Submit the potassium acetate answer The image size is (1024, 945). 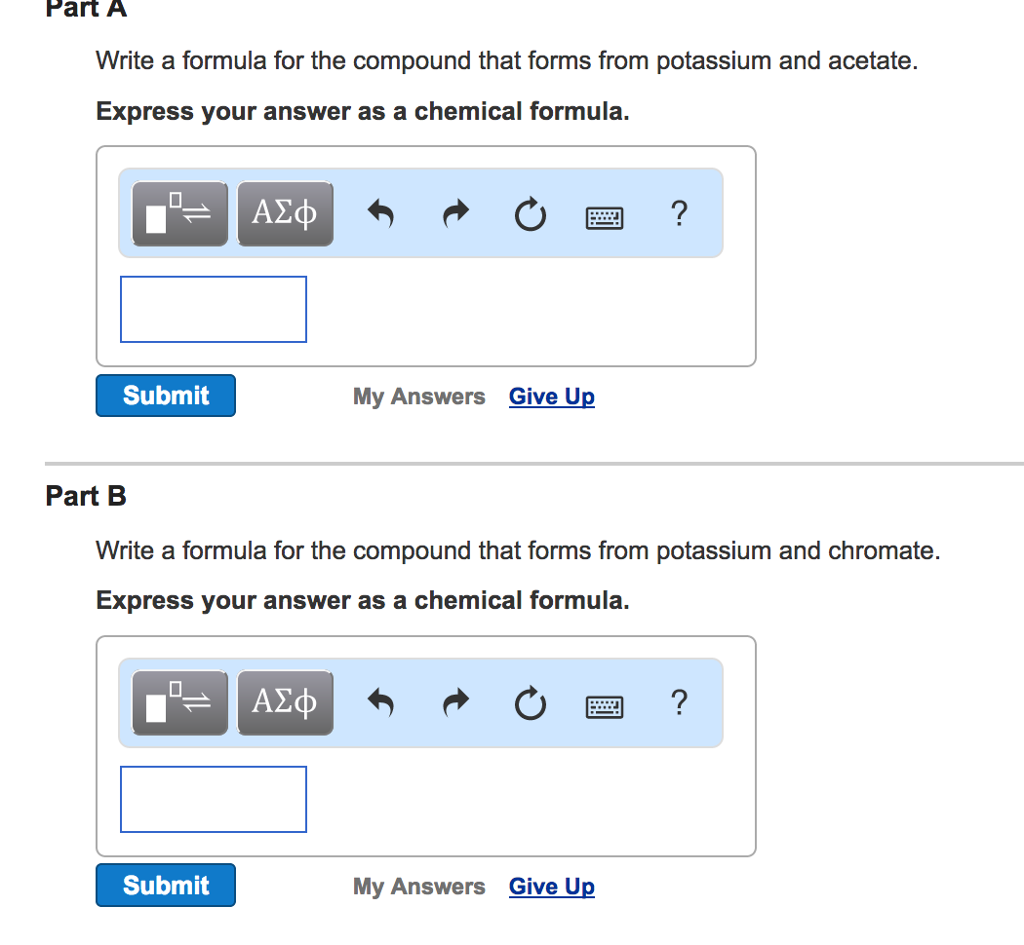(166, 395)
